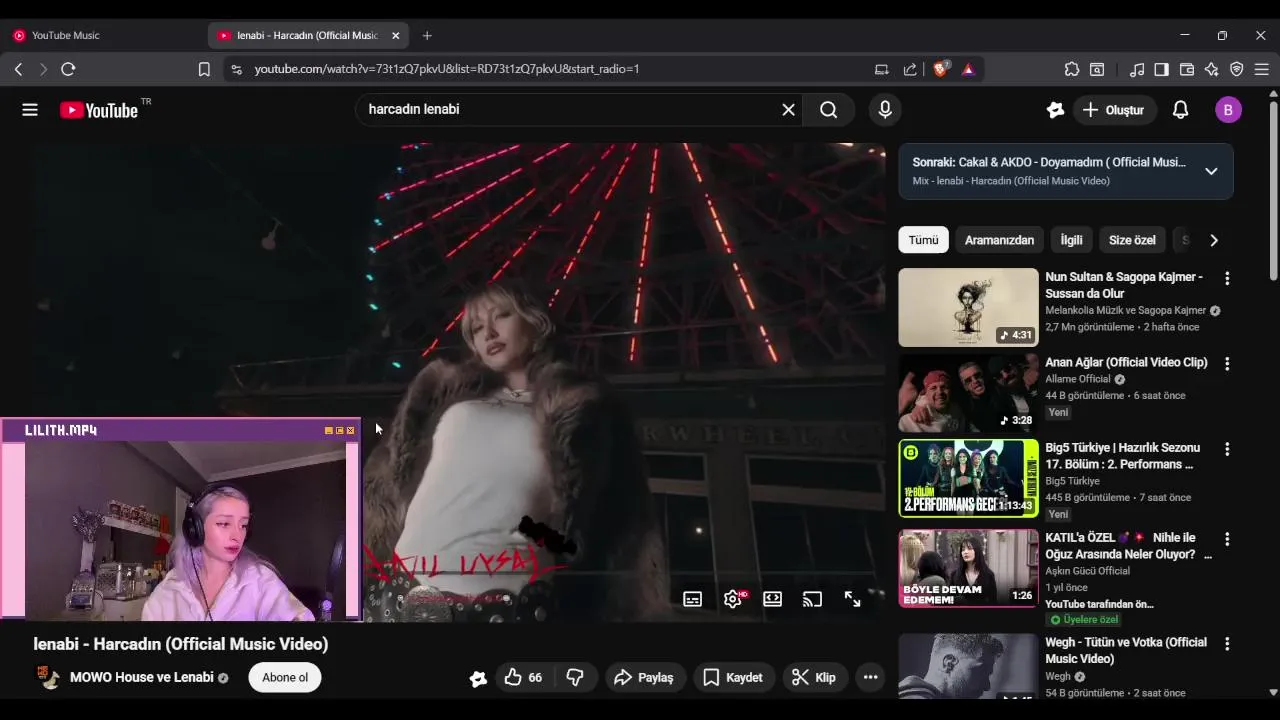1280x720 pixels.
Task: Open more actions three-dot menu under video
Action: pyautogui.click(x=870, y=678)
